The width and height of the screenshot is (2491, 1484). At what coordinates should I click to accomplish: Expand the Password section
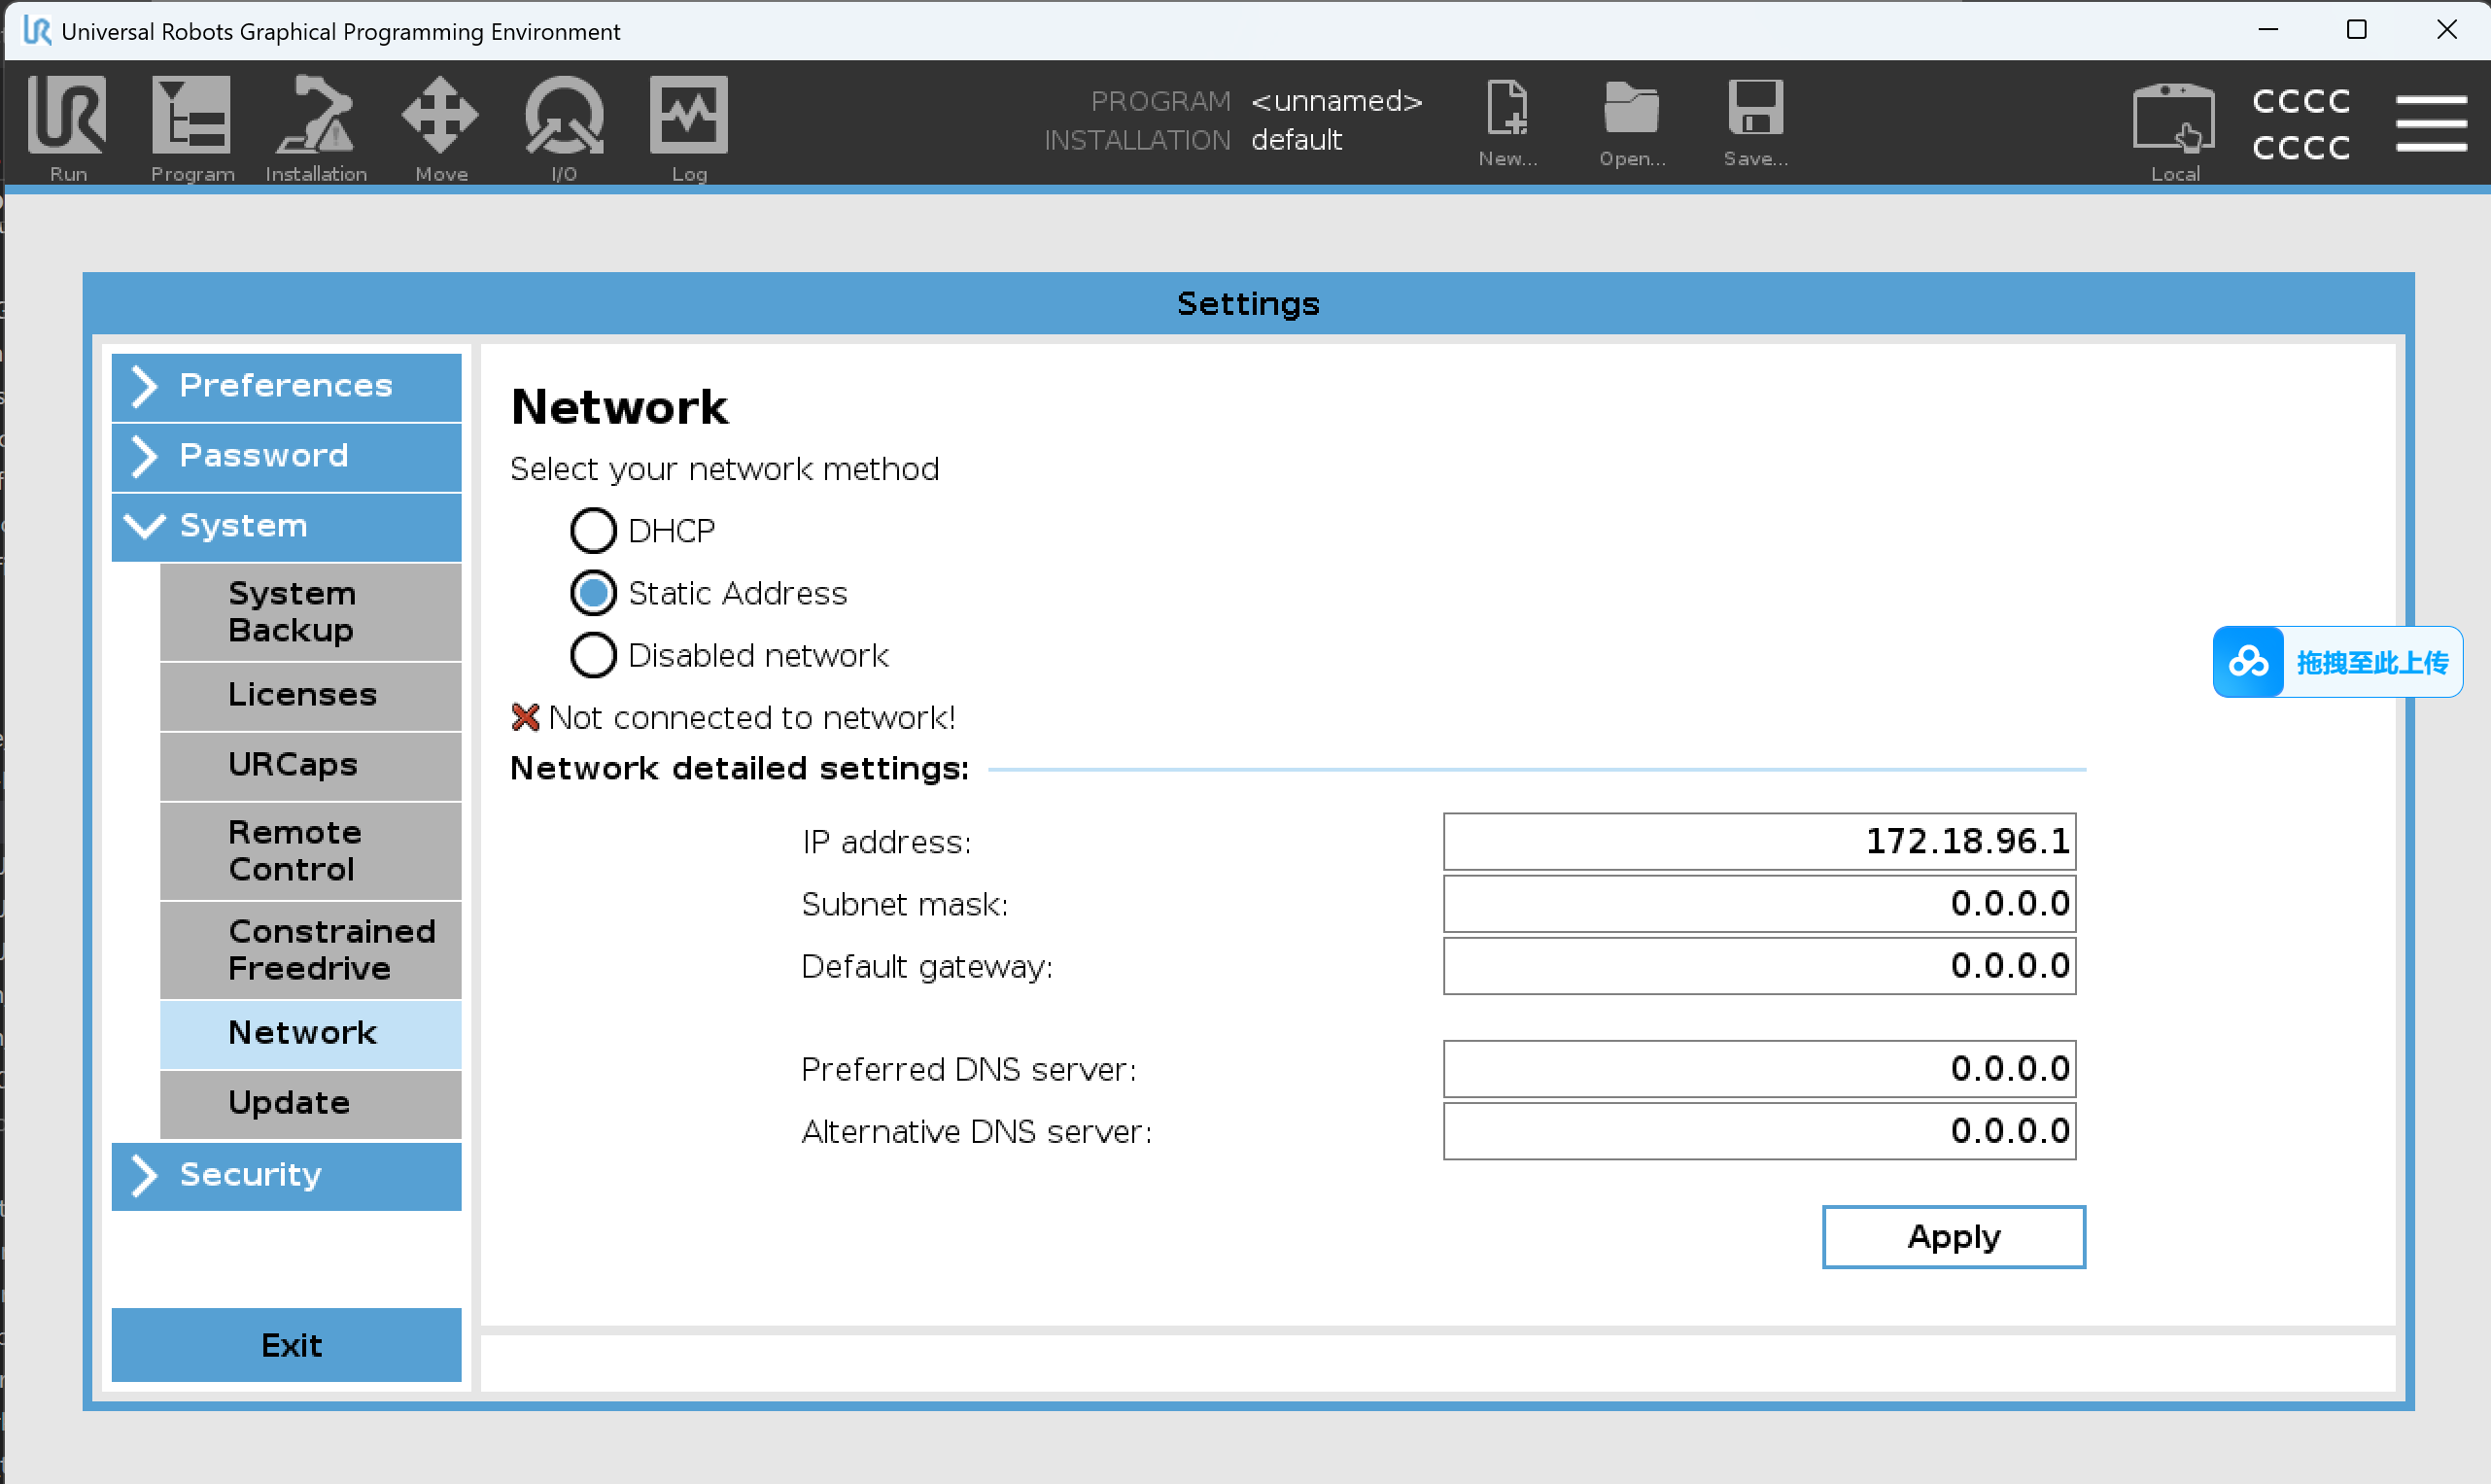click(286, 456)
